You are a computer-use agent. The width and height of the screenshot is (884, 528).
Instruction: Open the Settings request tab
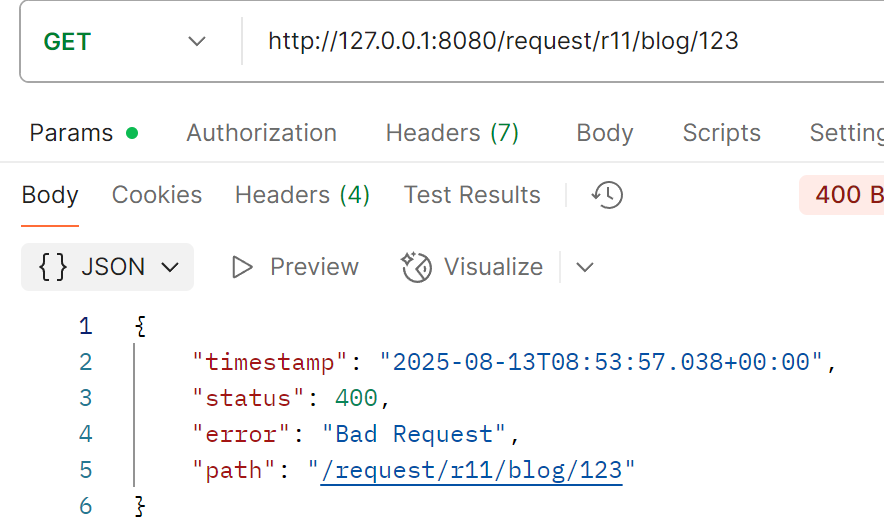[847, 133]
